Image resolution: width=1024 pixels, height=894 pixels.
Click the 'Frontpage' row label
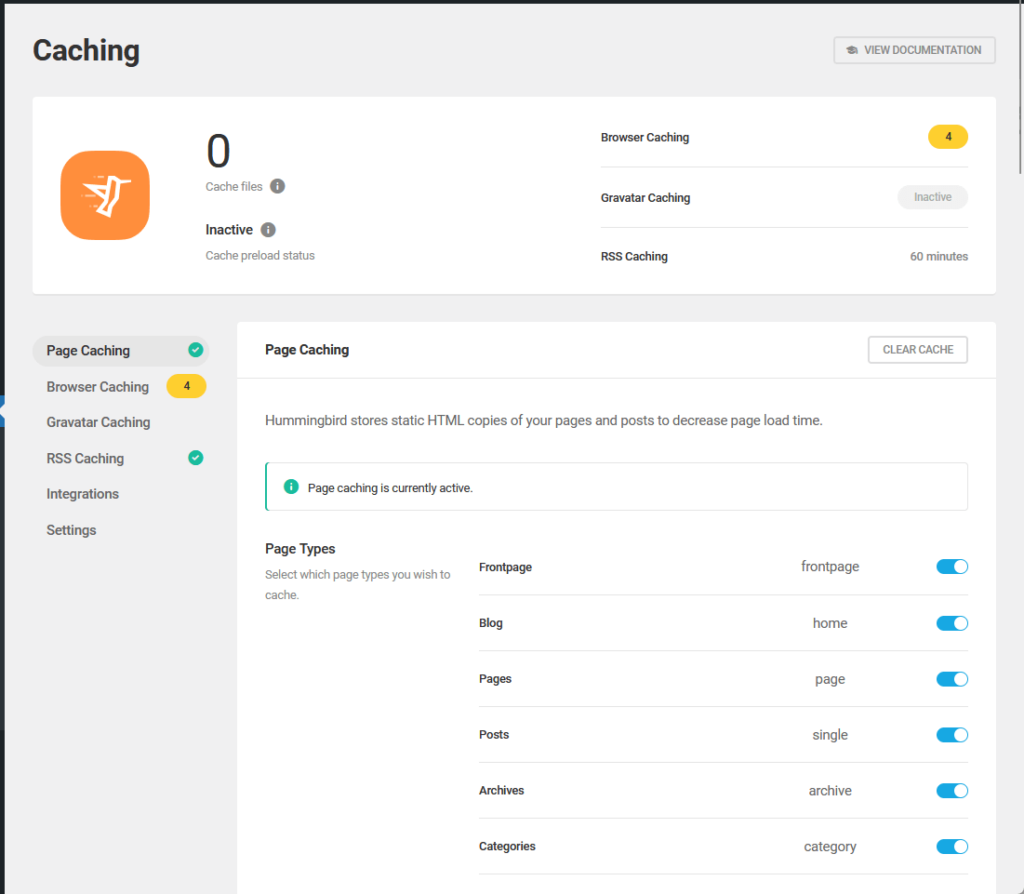(x=505, y=567)
